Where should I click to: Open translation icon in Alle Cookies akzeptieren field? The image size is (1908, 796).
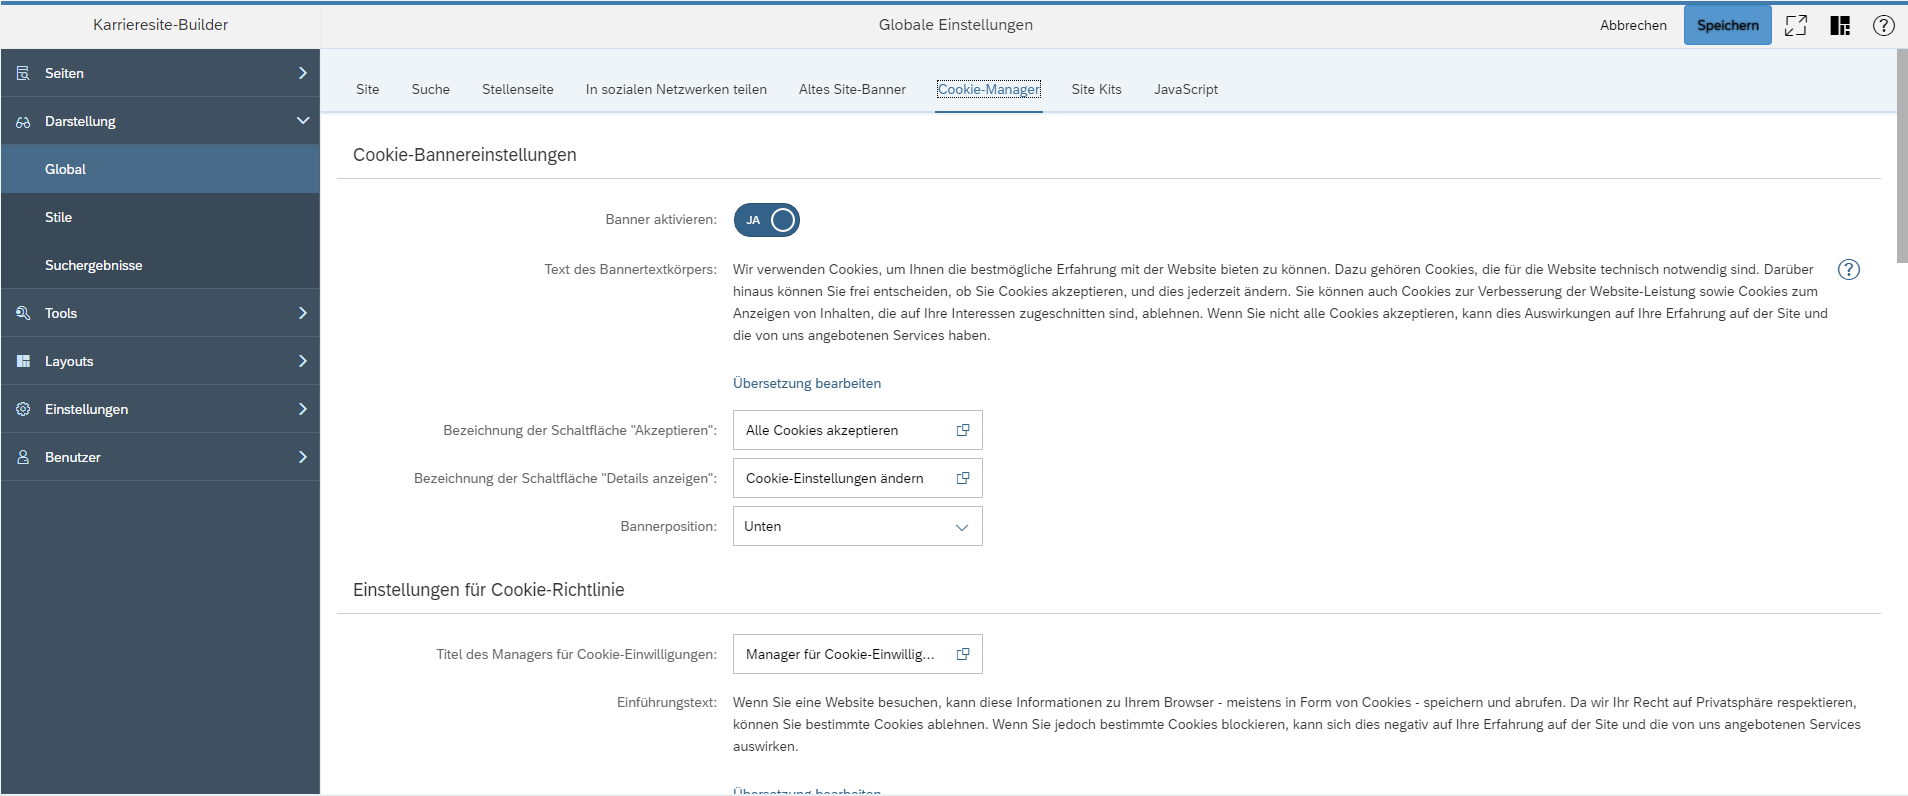pos(963,430)
